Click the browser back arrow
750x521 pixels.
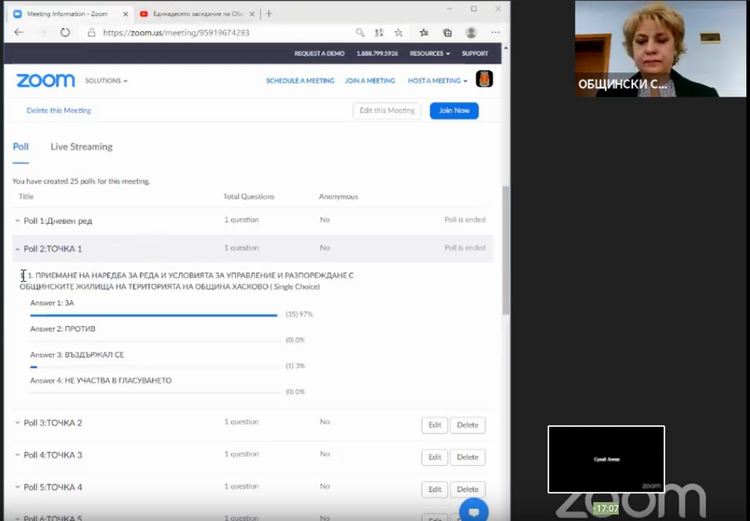(19, 32)
